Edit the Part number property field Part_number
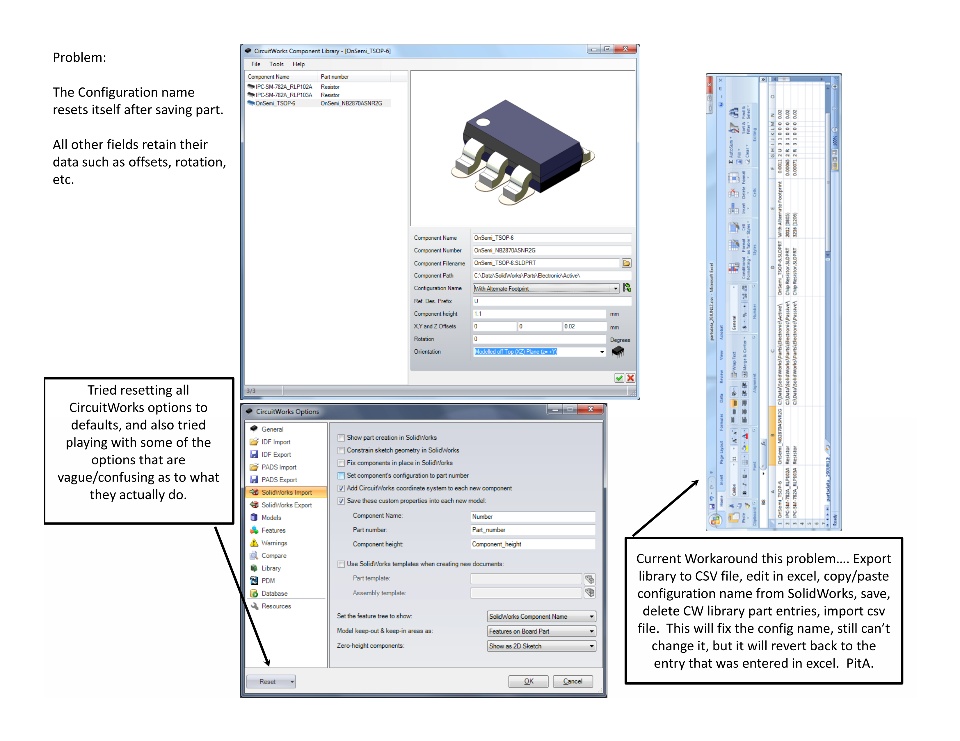 (x=533, y=530)
